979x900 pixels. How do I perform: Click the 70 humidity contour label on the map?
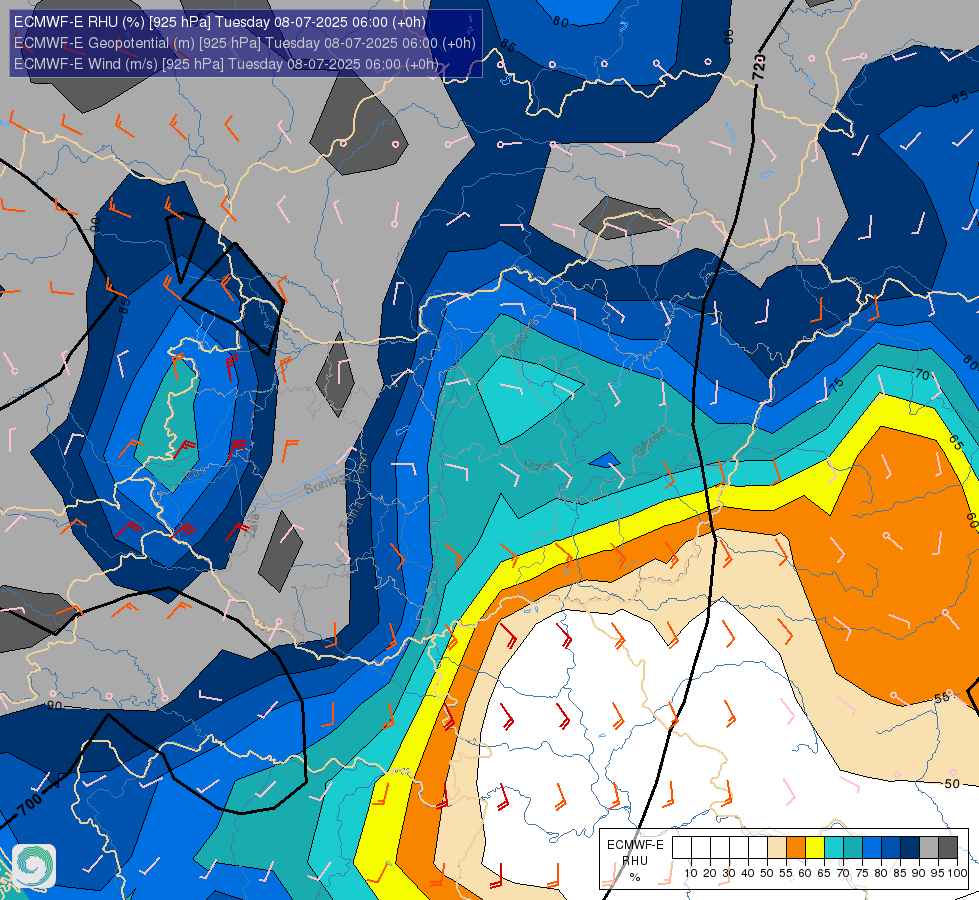(x=922, y=375)
